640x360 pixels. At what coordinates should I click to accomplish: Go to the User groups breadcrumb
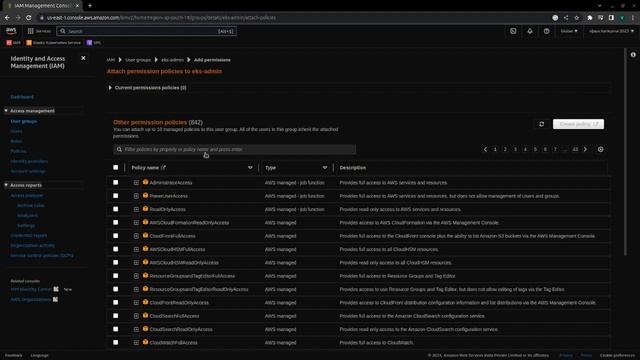point(138,60)
